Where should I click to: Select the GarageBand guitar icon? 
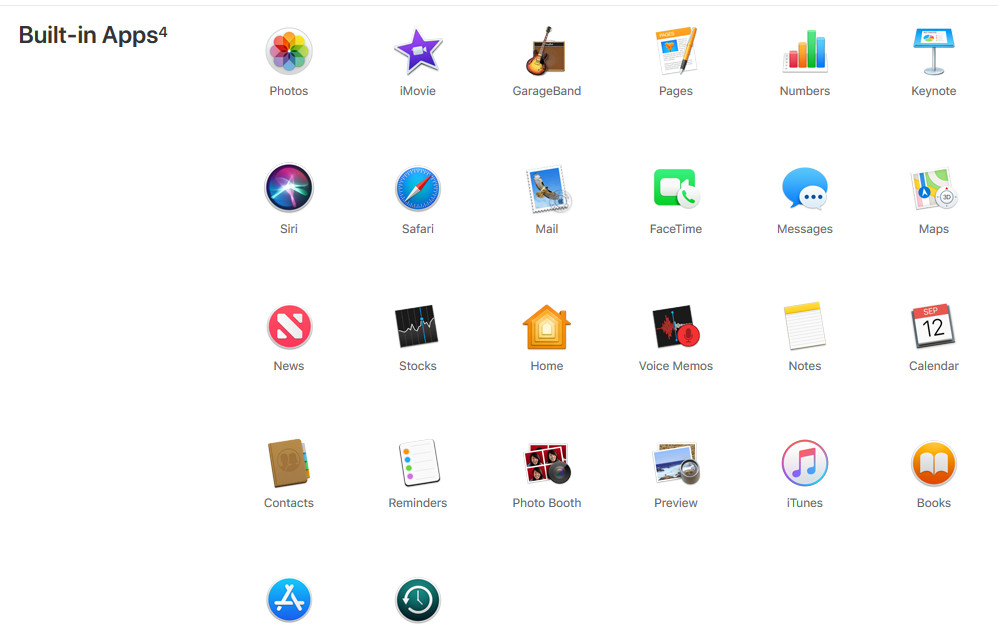point(546,52)
